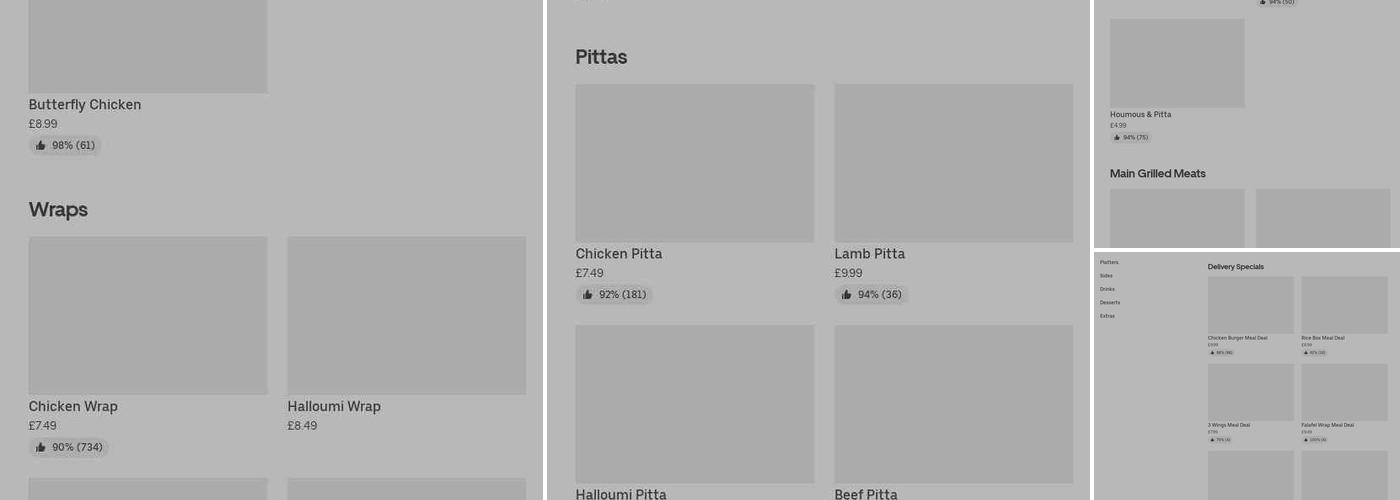
Task: Click the Houmous & Pitta rating badge
Action: (1130, 138)
